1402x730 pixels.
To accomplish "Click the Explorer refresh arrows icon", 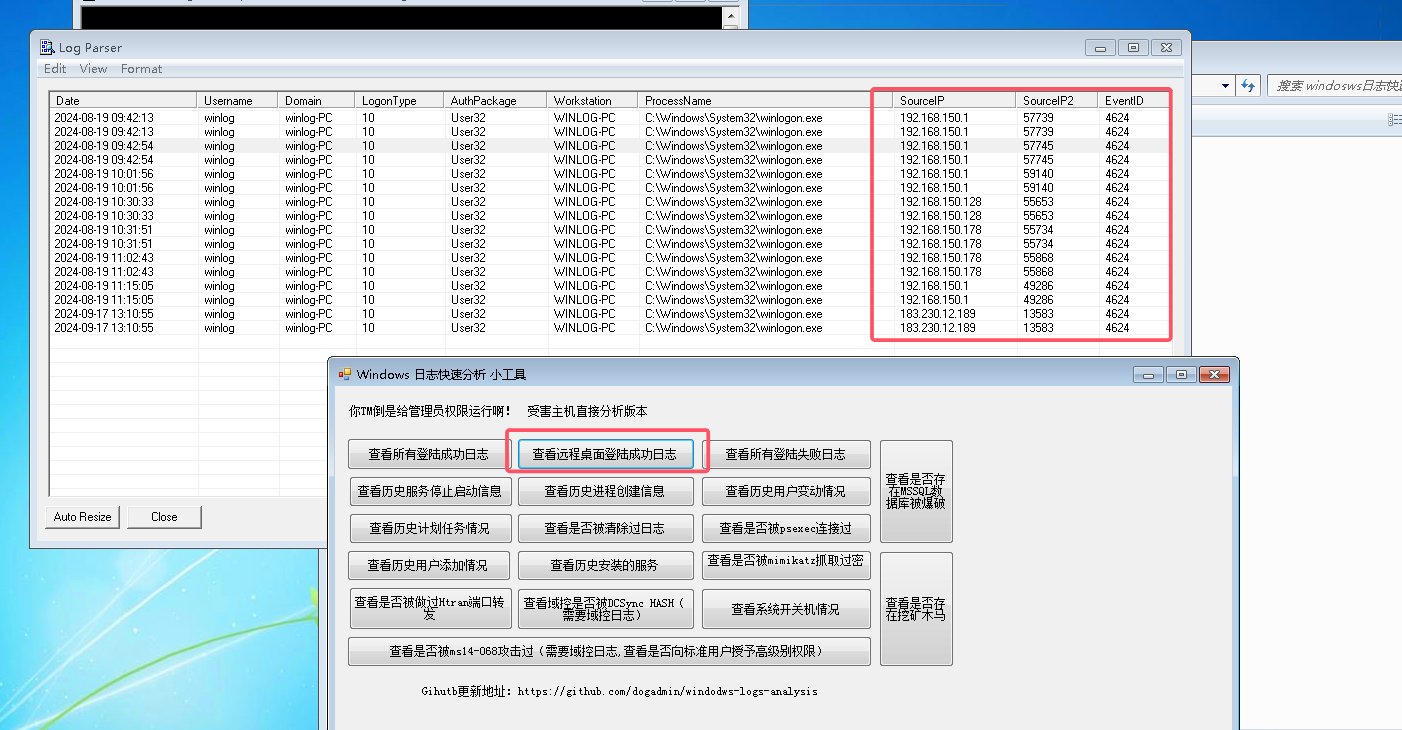I will pyautogui.click(x=1248, y=86).
